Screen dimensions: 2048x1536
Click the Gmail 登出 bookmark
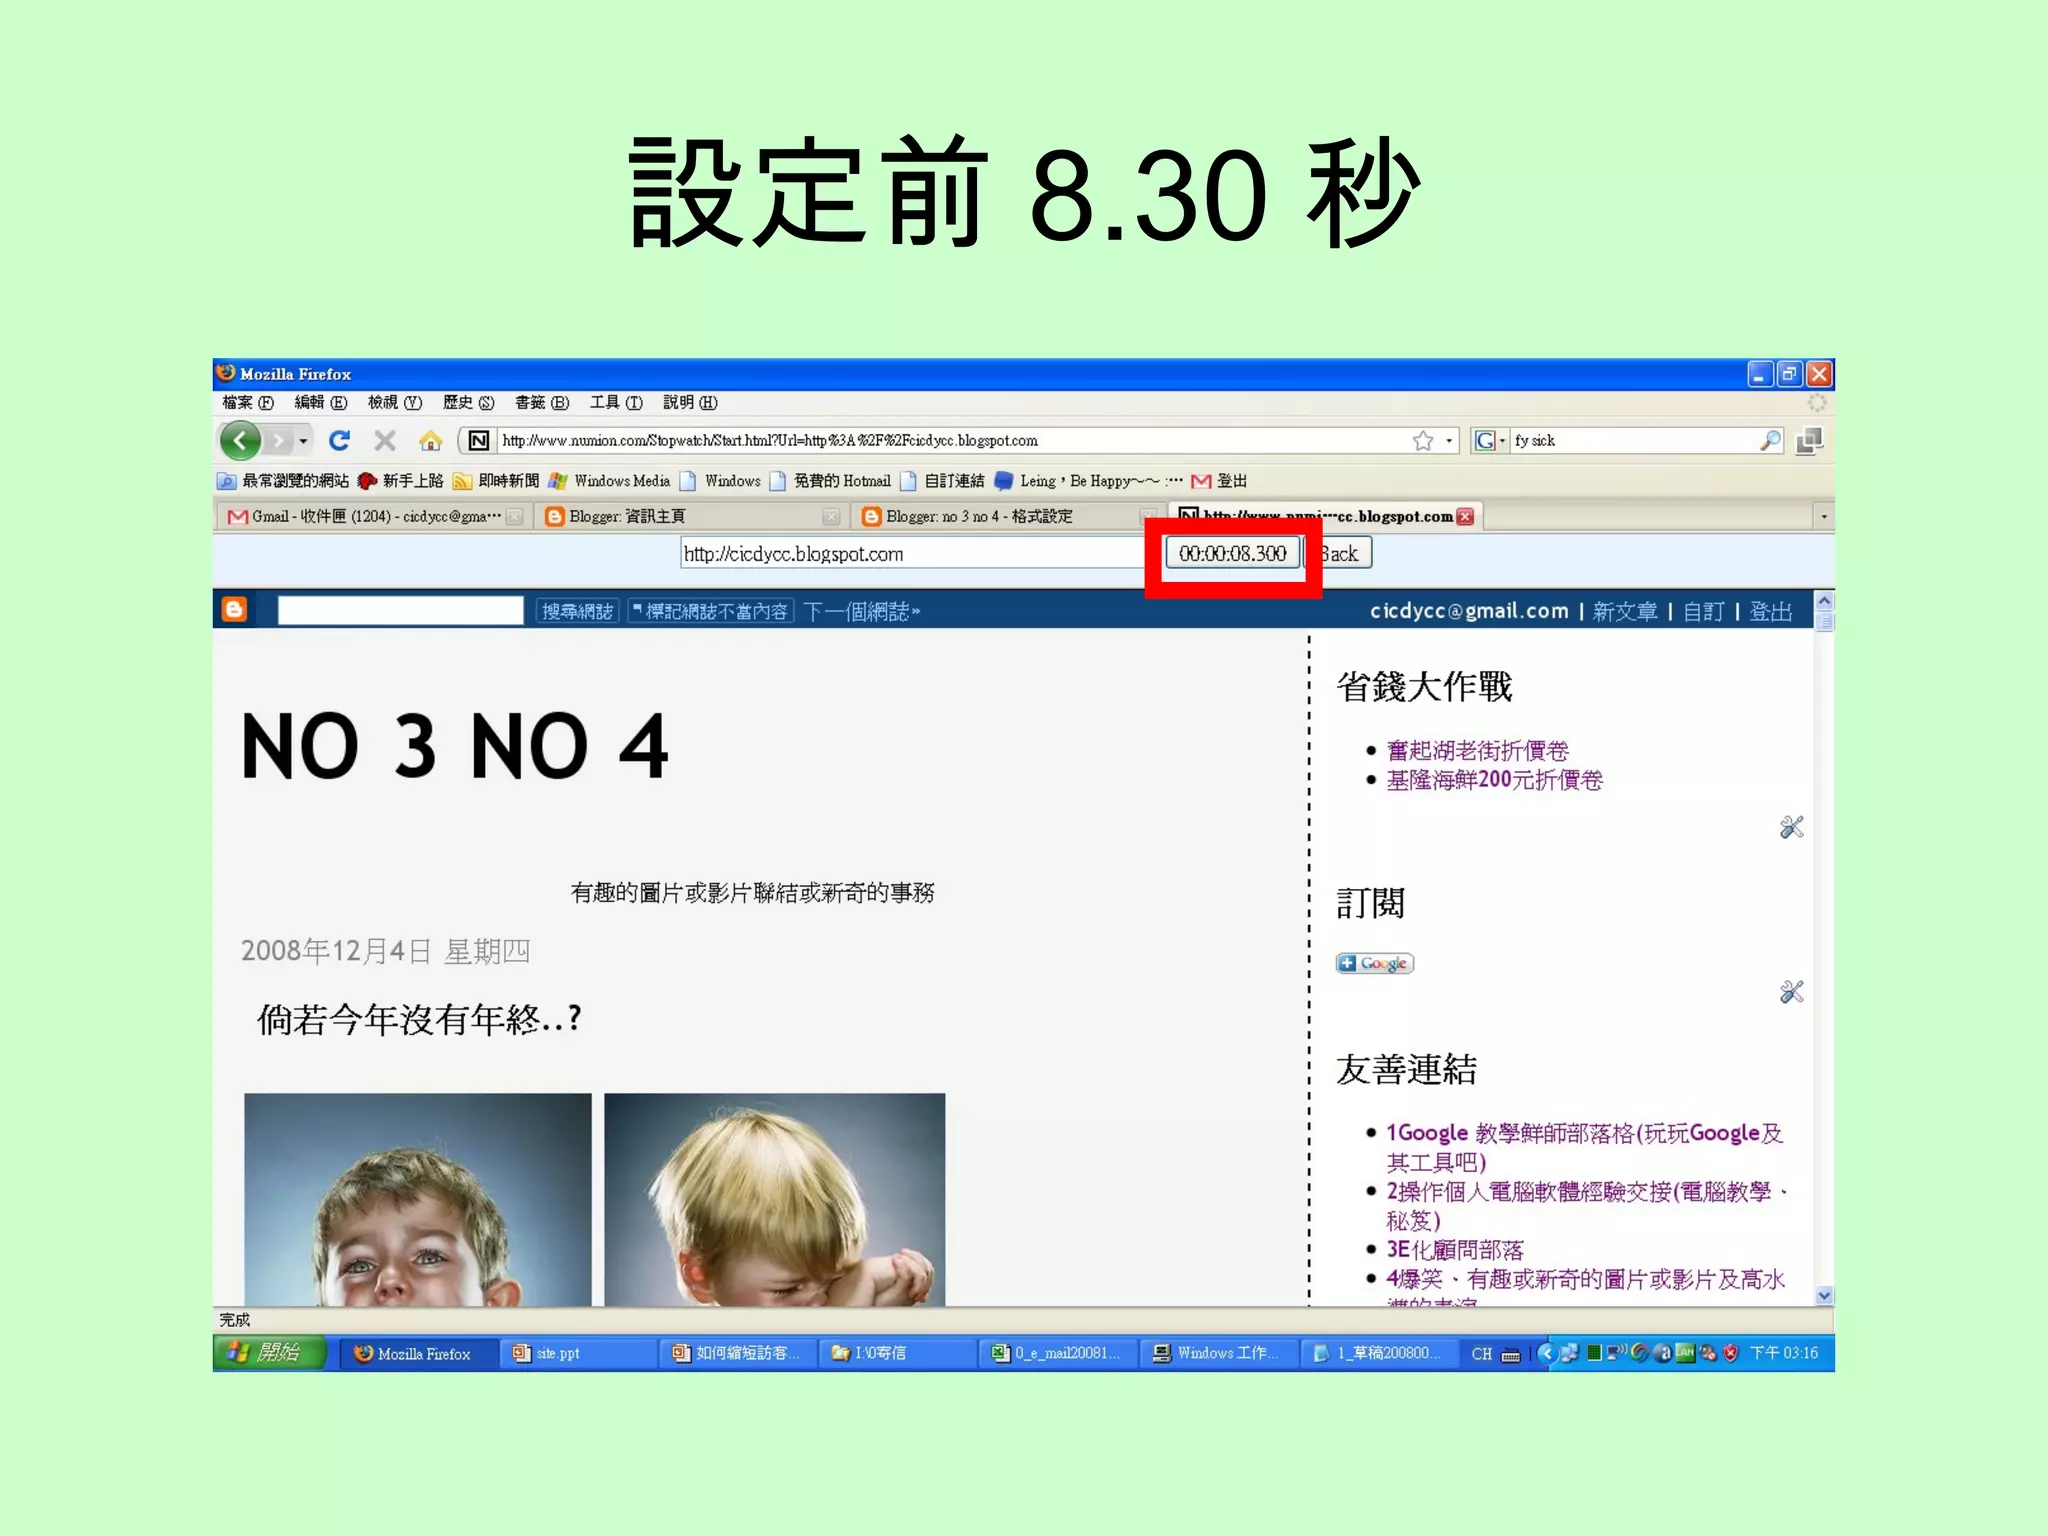[x=1219, y=481]
